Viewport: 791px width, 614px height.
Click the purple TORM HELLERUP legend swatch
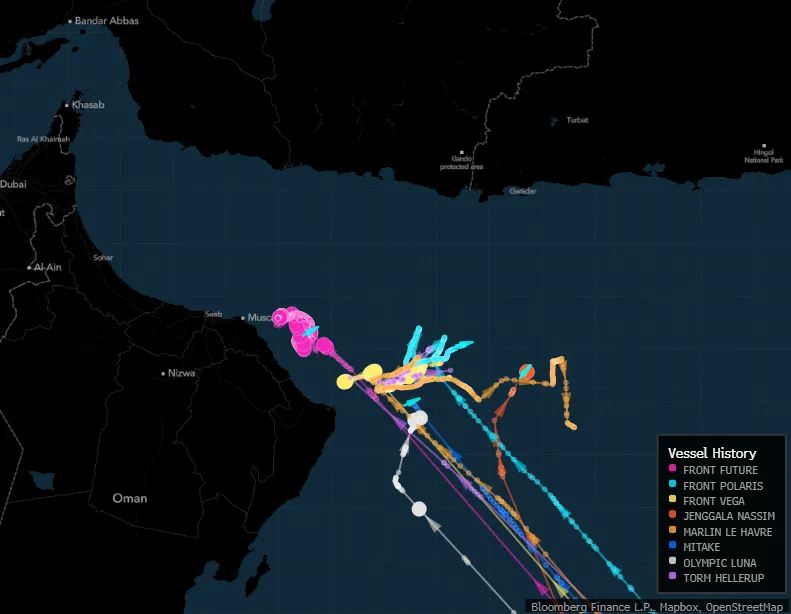673,577
